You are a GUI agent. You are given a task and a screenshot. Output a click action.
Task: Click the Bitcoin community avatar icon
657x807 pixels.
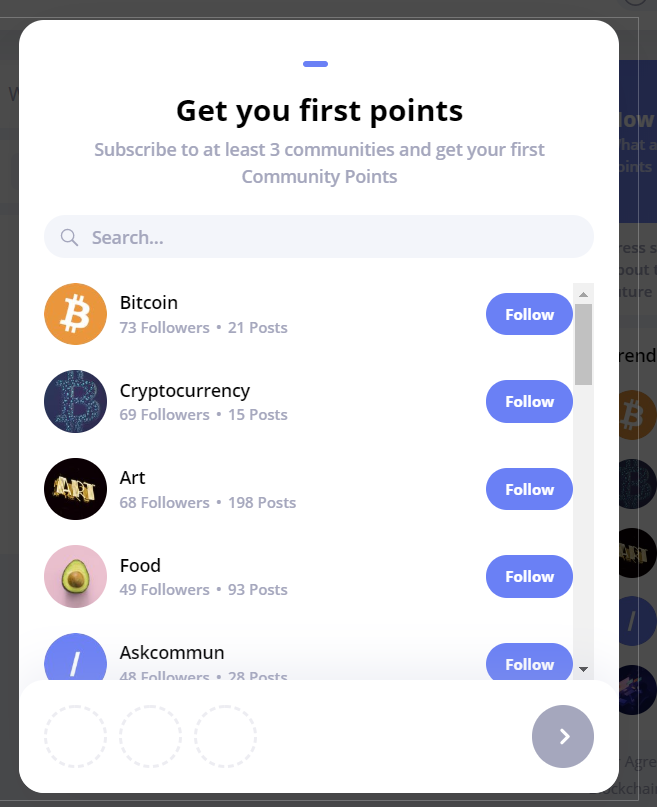tap(76, 314)
